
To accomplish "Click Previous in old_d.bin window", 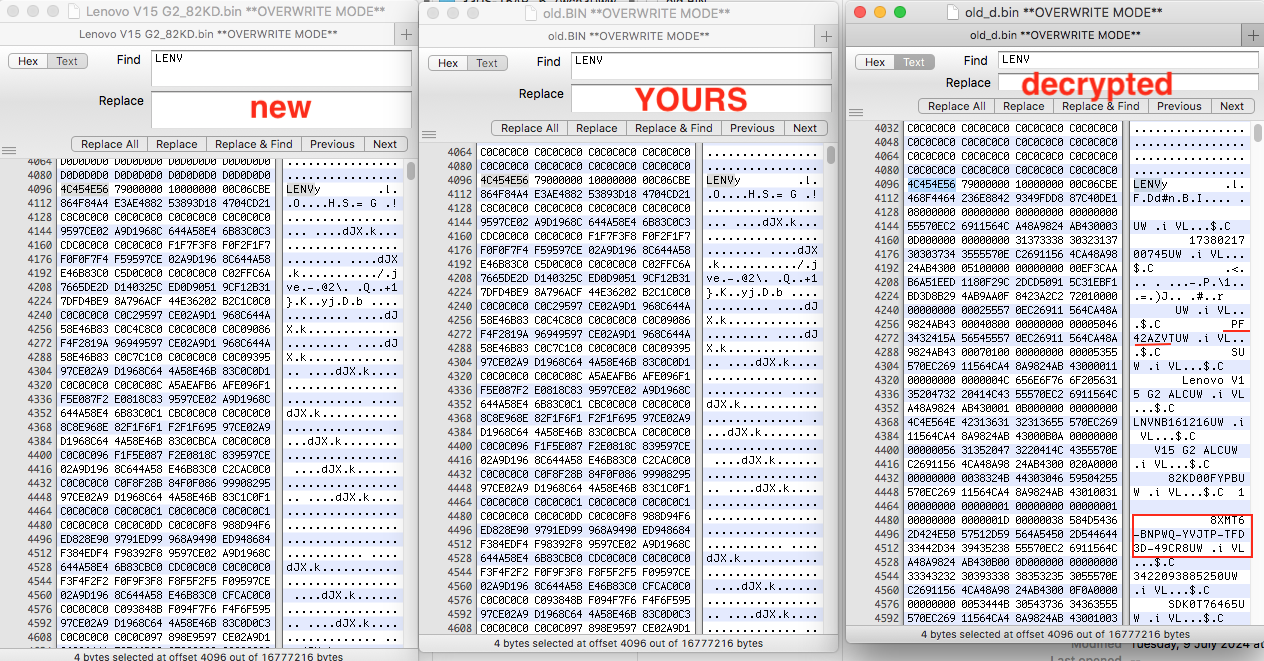I will 1180,106.
